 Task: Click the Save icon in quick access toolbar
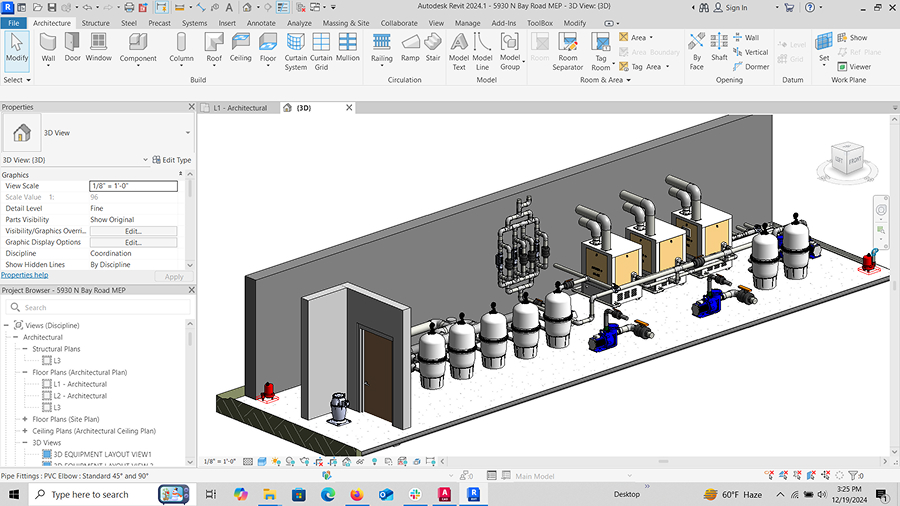coord(52,7)
